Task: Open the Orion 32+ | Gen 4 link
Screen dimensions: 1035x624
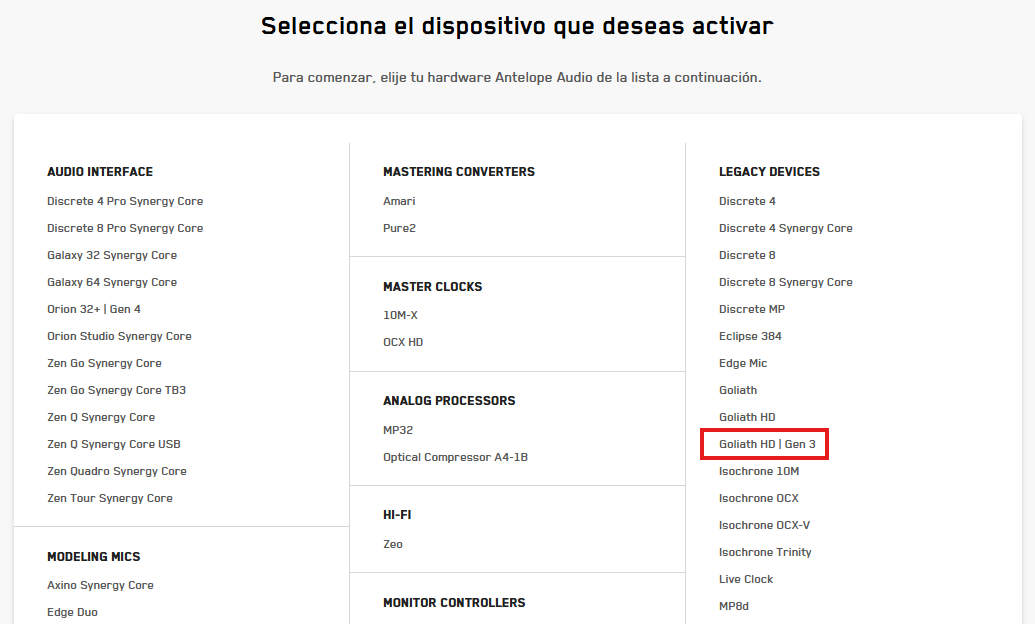Action: pyautogui.click(x=94, y=309)
